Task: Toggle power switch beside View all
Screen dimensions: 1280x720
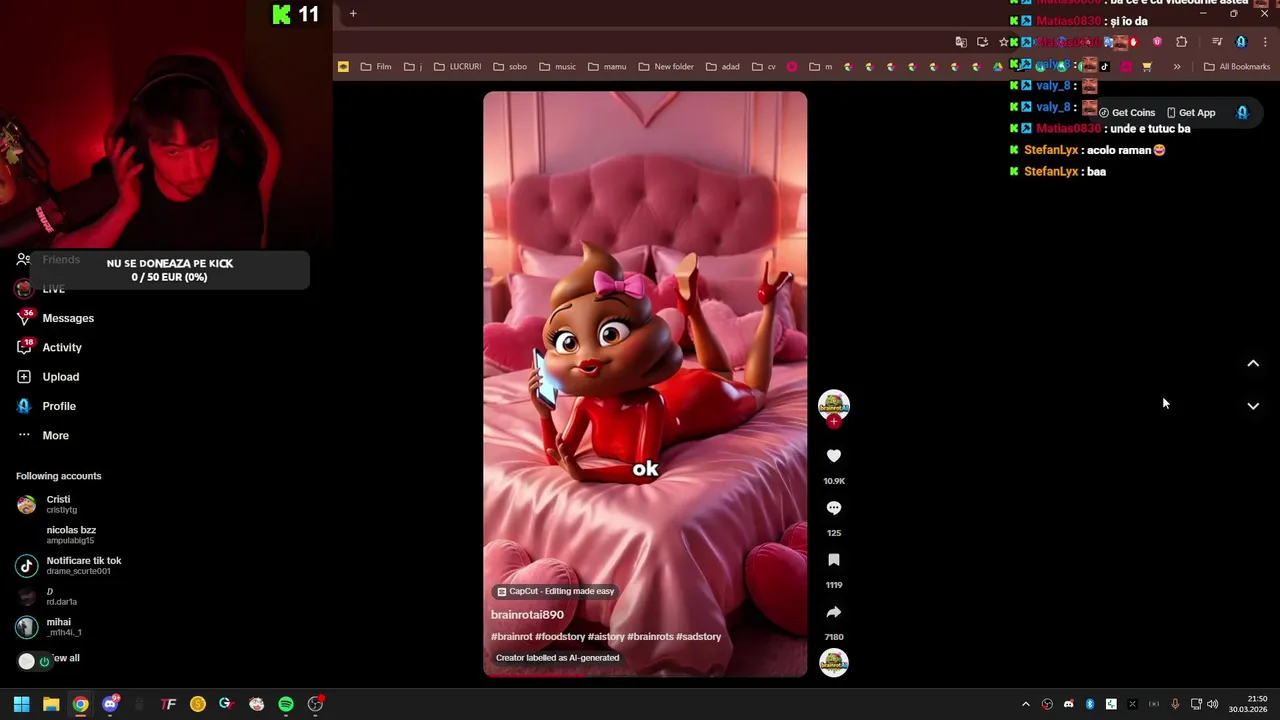Action: click(x=36, y=661)
